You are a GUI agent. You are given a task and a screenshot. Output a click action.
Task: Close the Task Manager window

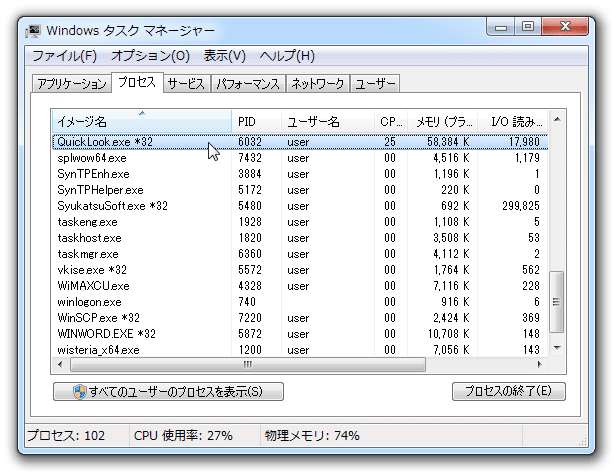click(565, 27)
